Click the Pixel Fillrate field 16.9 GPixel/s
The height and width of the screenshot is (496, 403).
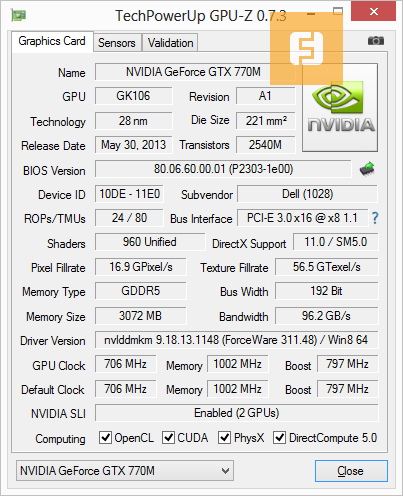coord(141,267)
